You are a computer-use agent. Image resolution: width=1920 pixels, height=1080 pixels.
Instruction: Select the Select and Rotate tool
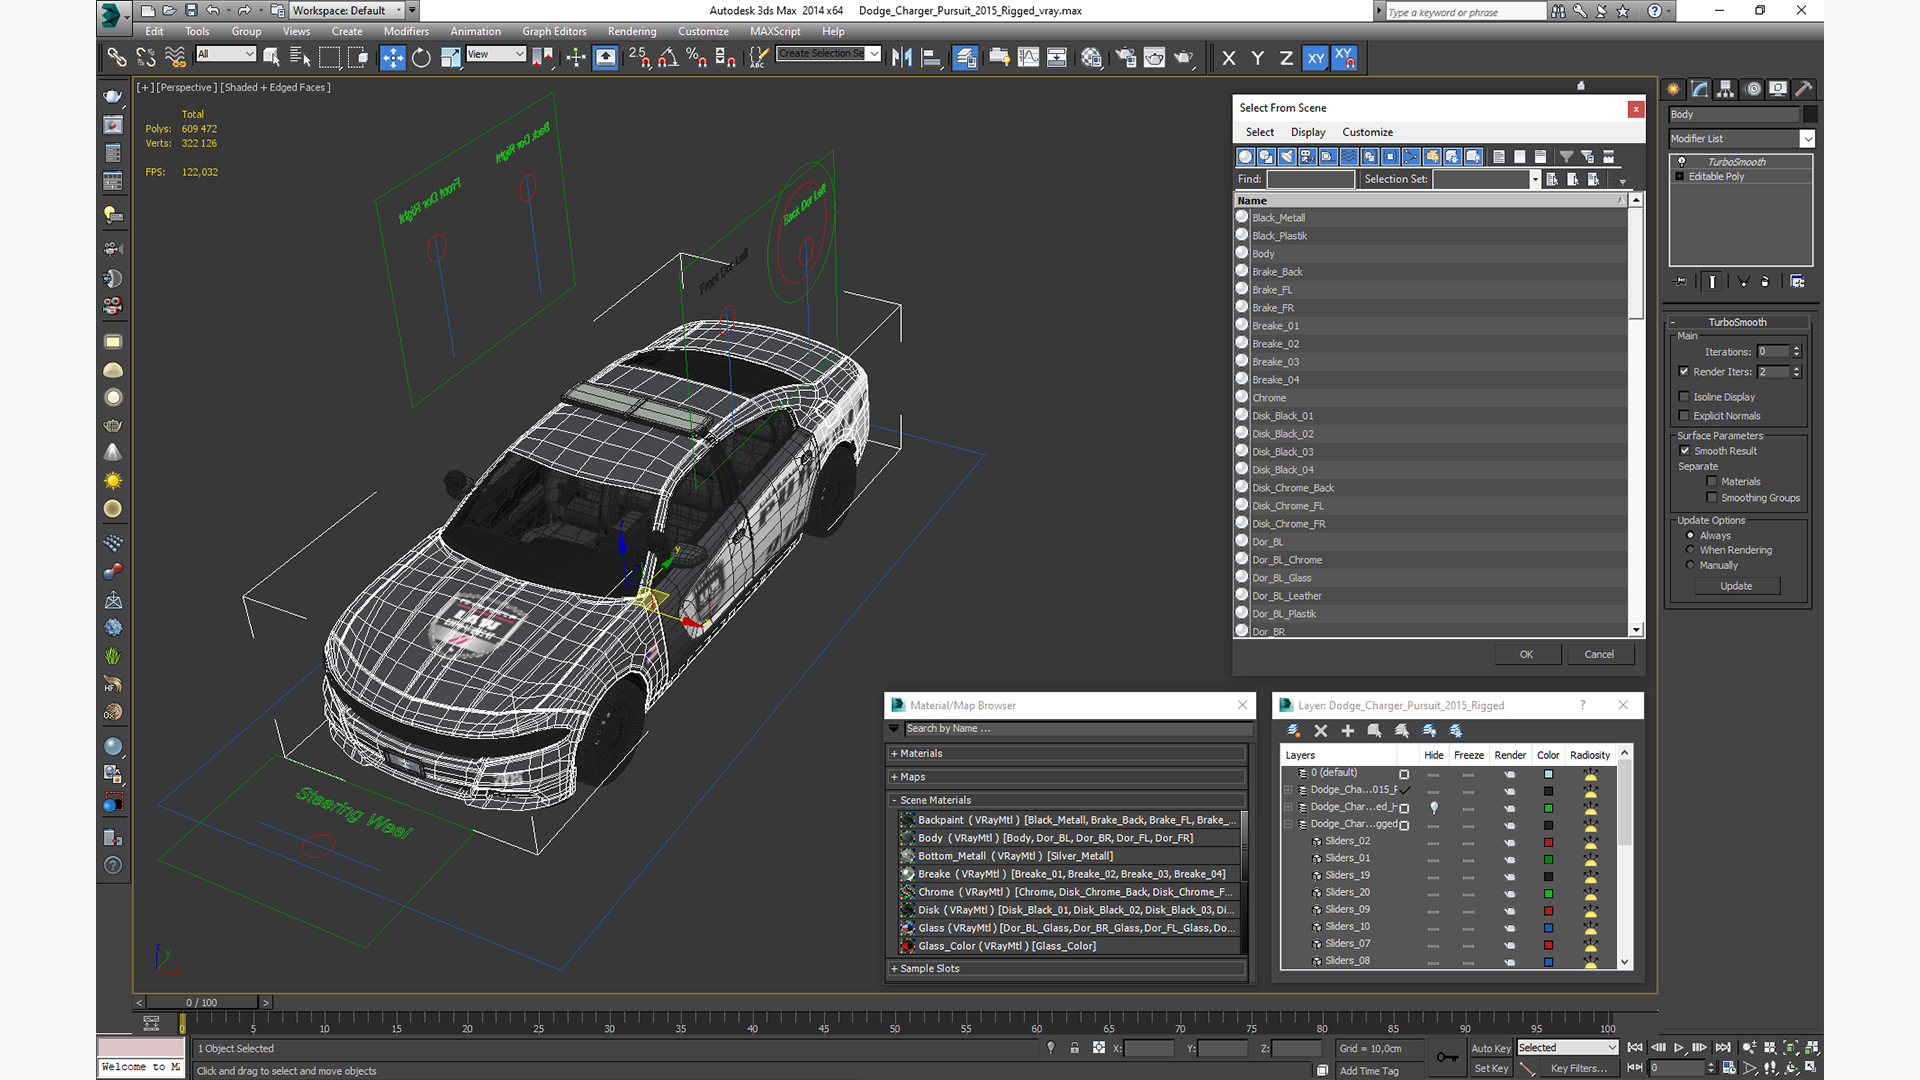coord(421,58)
